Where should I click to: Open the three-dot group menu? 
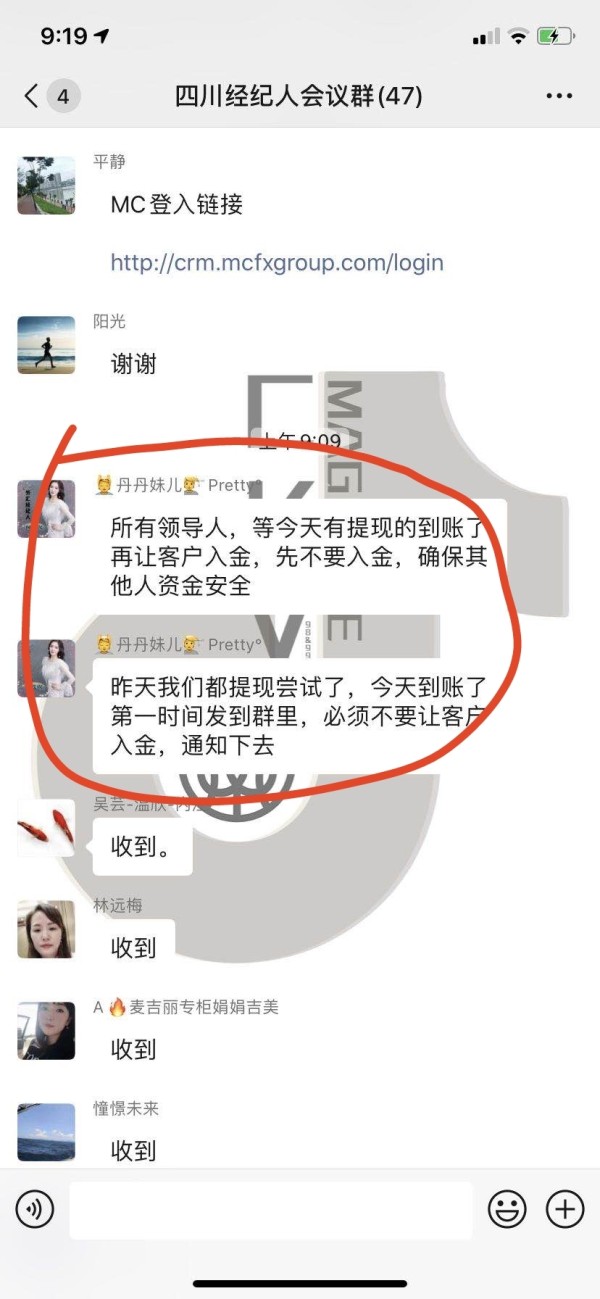[x=559, y=96]
